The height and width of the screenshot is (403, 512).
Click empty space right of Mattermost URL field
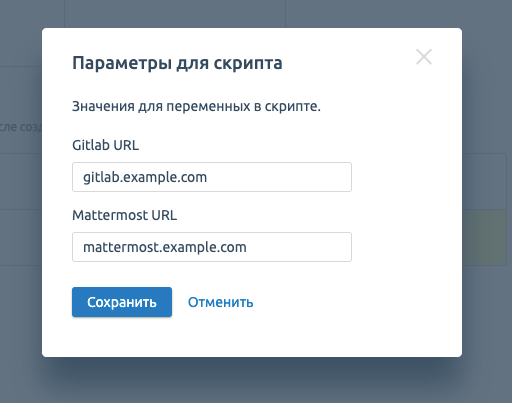click(406, 247)
